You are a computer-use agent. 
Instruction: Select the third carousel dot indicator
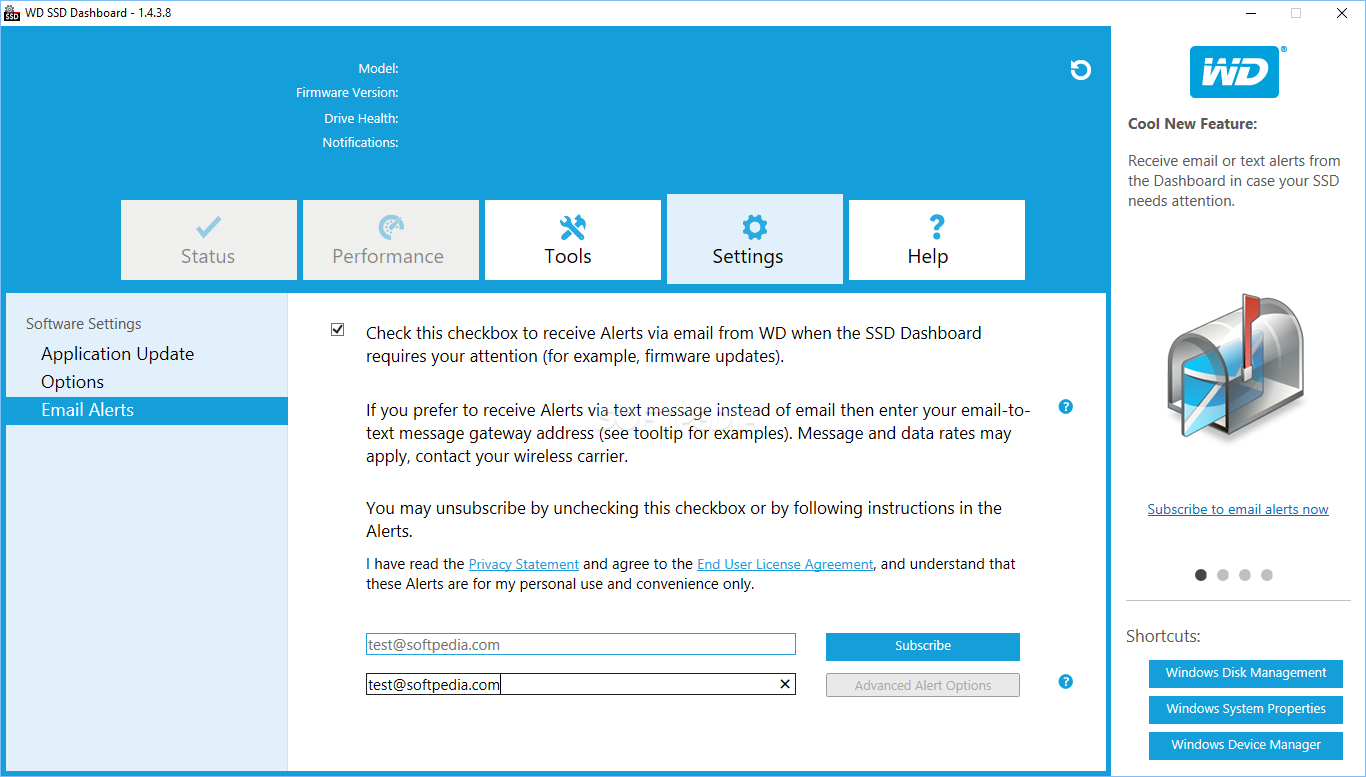1245,575
